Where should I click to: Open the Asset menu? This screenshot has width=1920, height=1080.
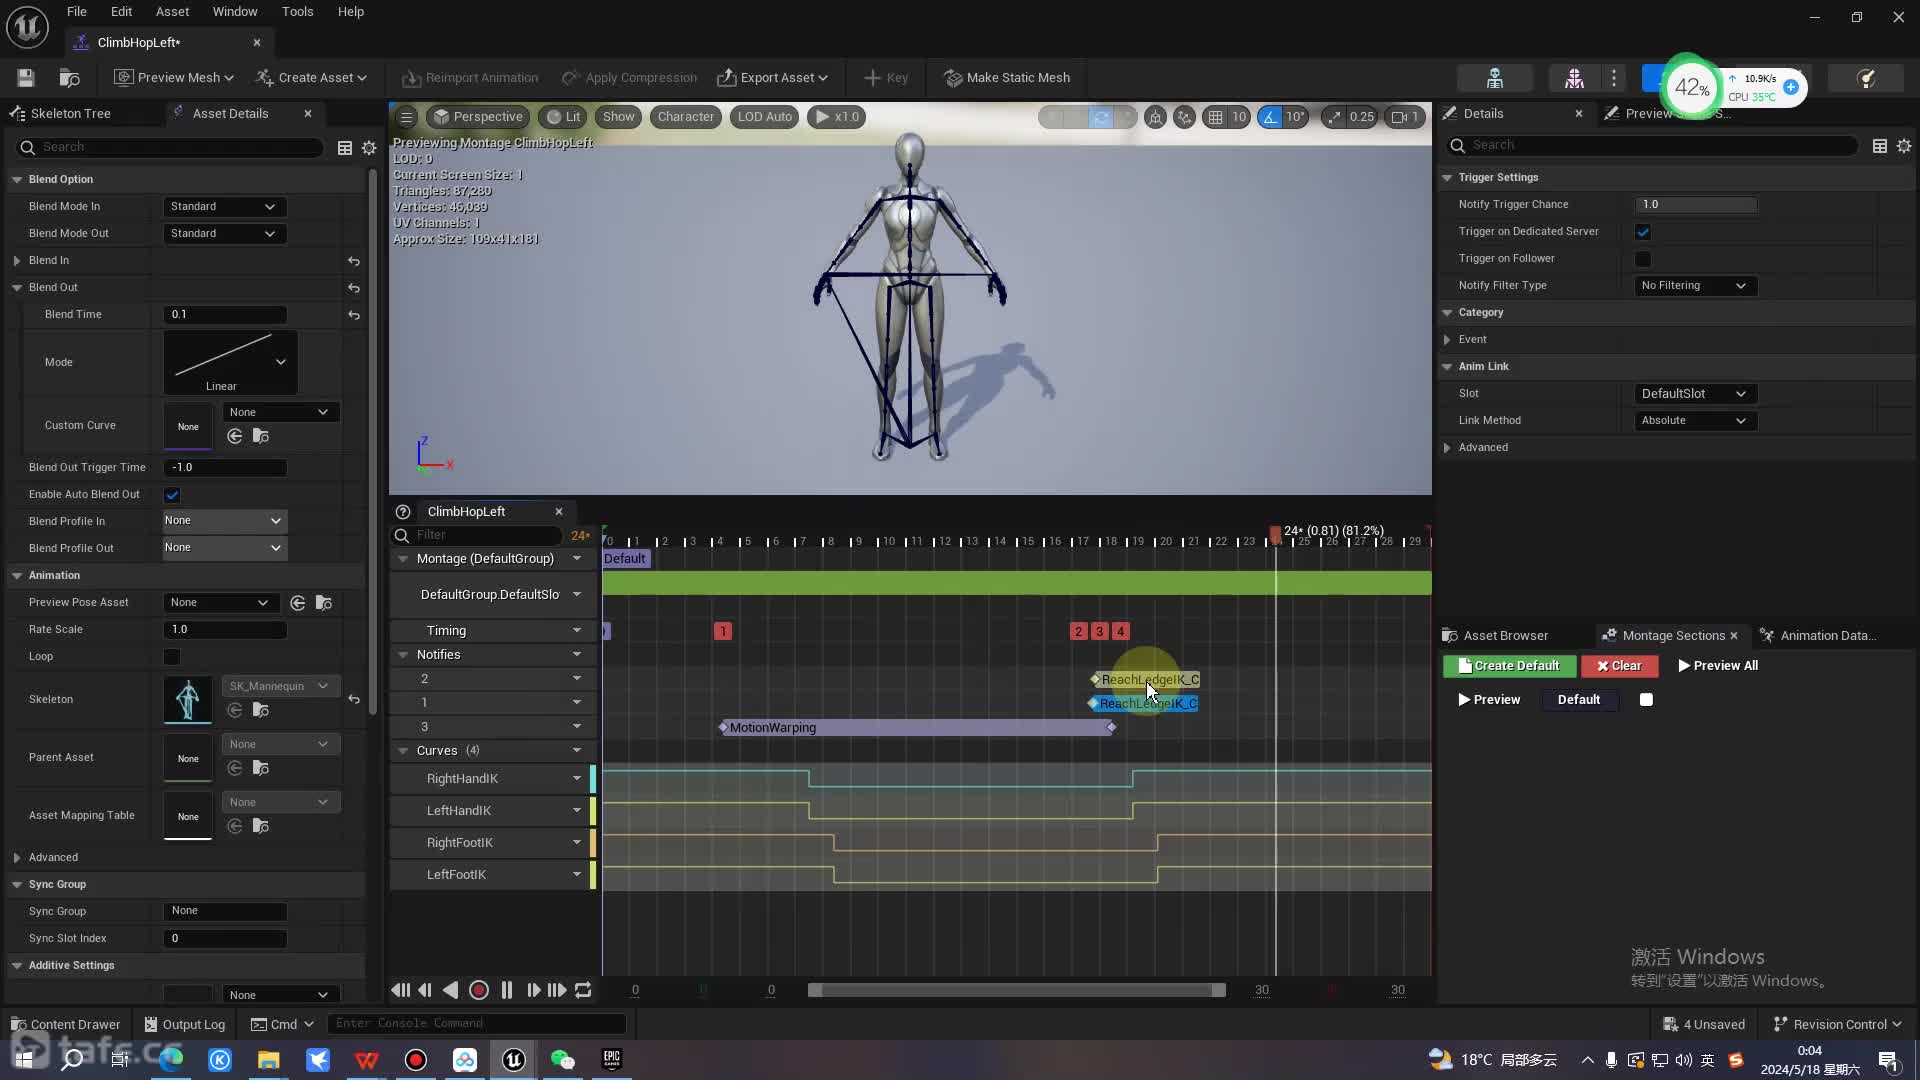(172, 12)
